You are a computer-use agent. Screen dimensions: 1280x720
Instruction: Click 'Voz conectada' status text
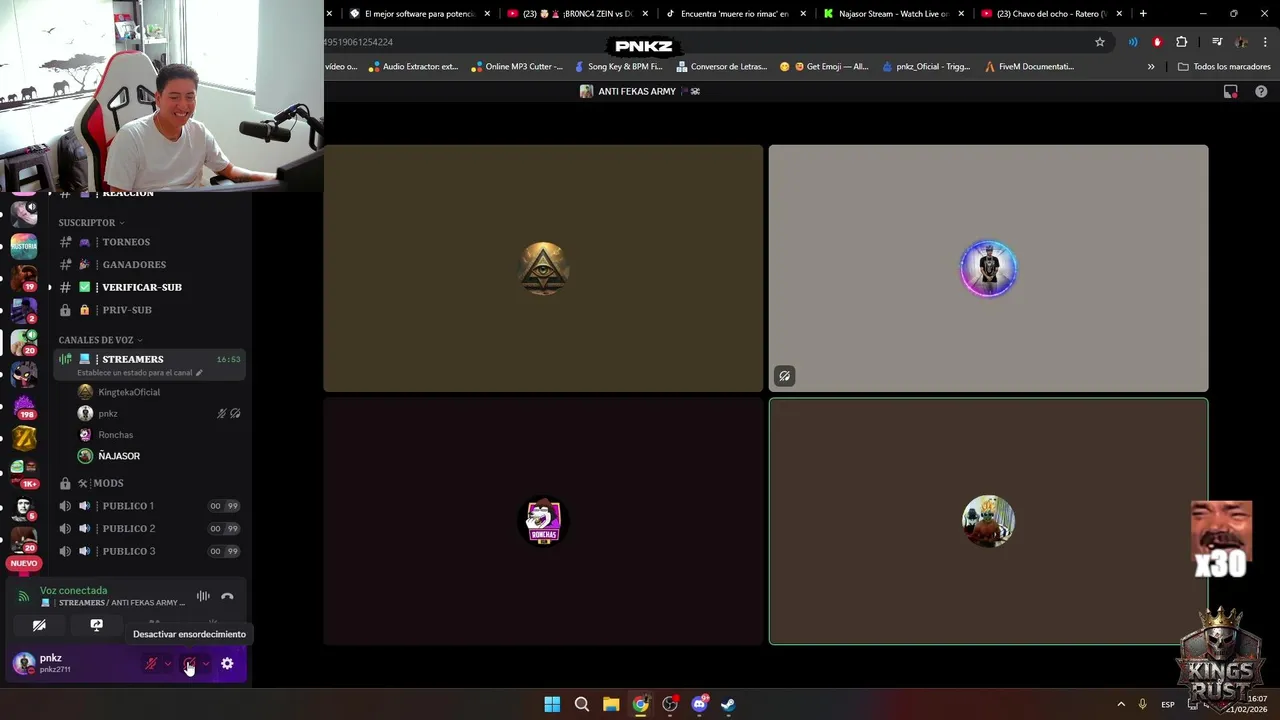click(x=73, y=590)
